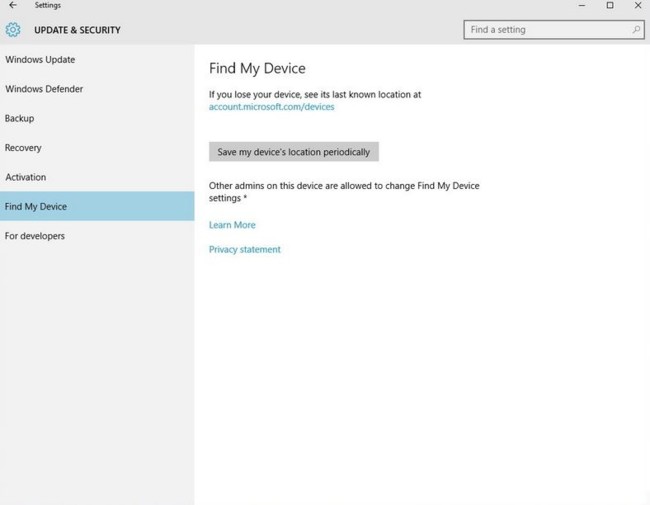Viewport: 650px width, 505px height.
Task: Click Save my device's location periodically button
Action: (293, 152)
